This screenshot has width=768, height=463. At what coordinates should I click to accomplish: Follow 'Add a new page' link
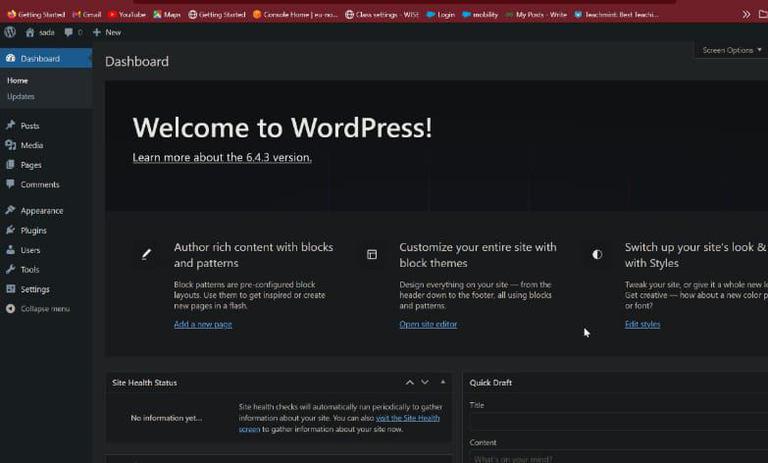click(203, 324)
